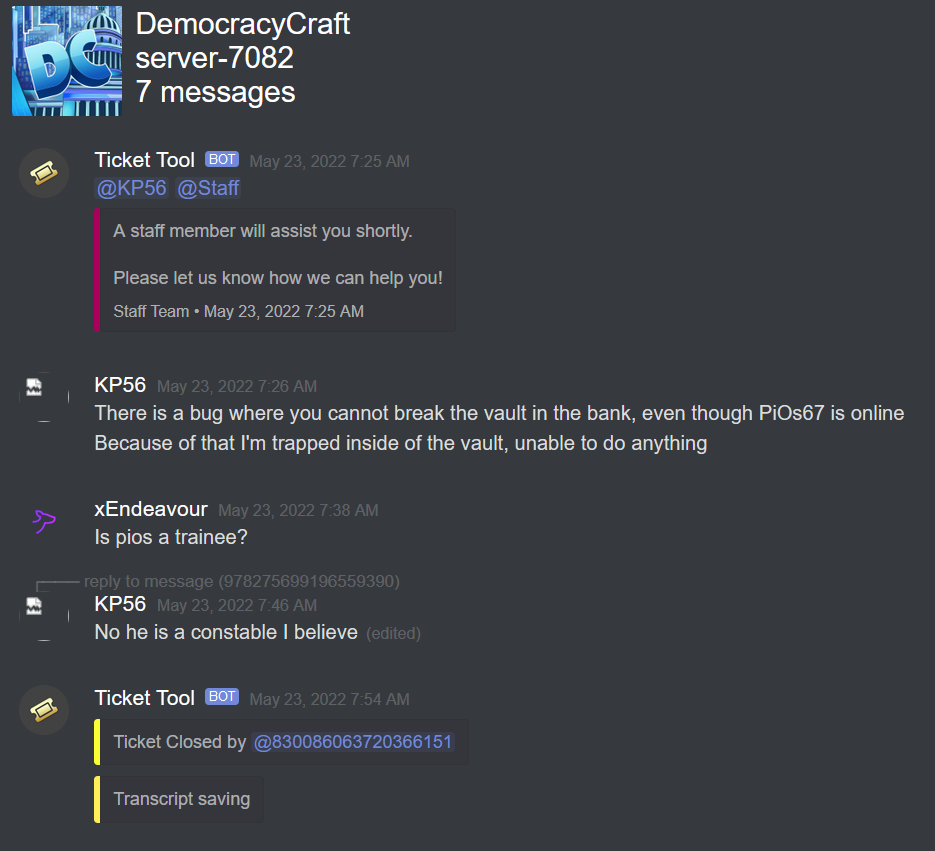Click the KP56 username above the vault bug report
The height and width of the screenshot is (851, 935).
(120, 385)
